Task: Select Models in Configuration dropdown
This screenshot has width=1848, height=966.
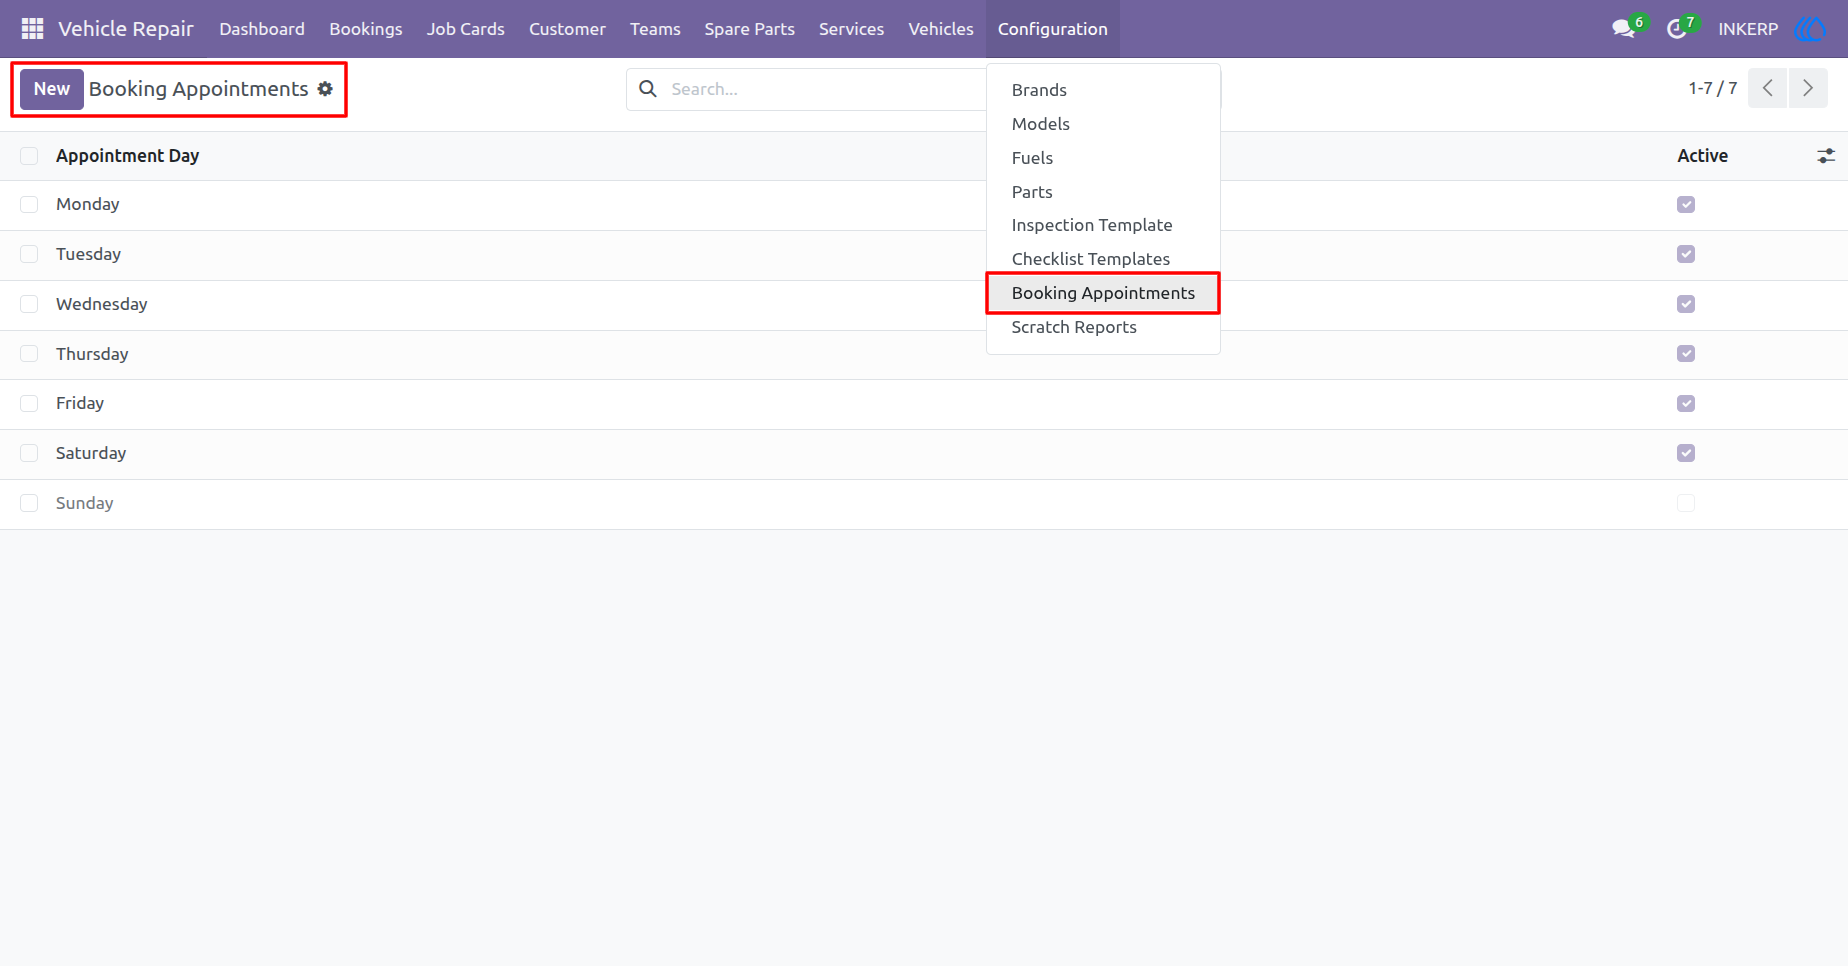Action: coord(1103,124)
